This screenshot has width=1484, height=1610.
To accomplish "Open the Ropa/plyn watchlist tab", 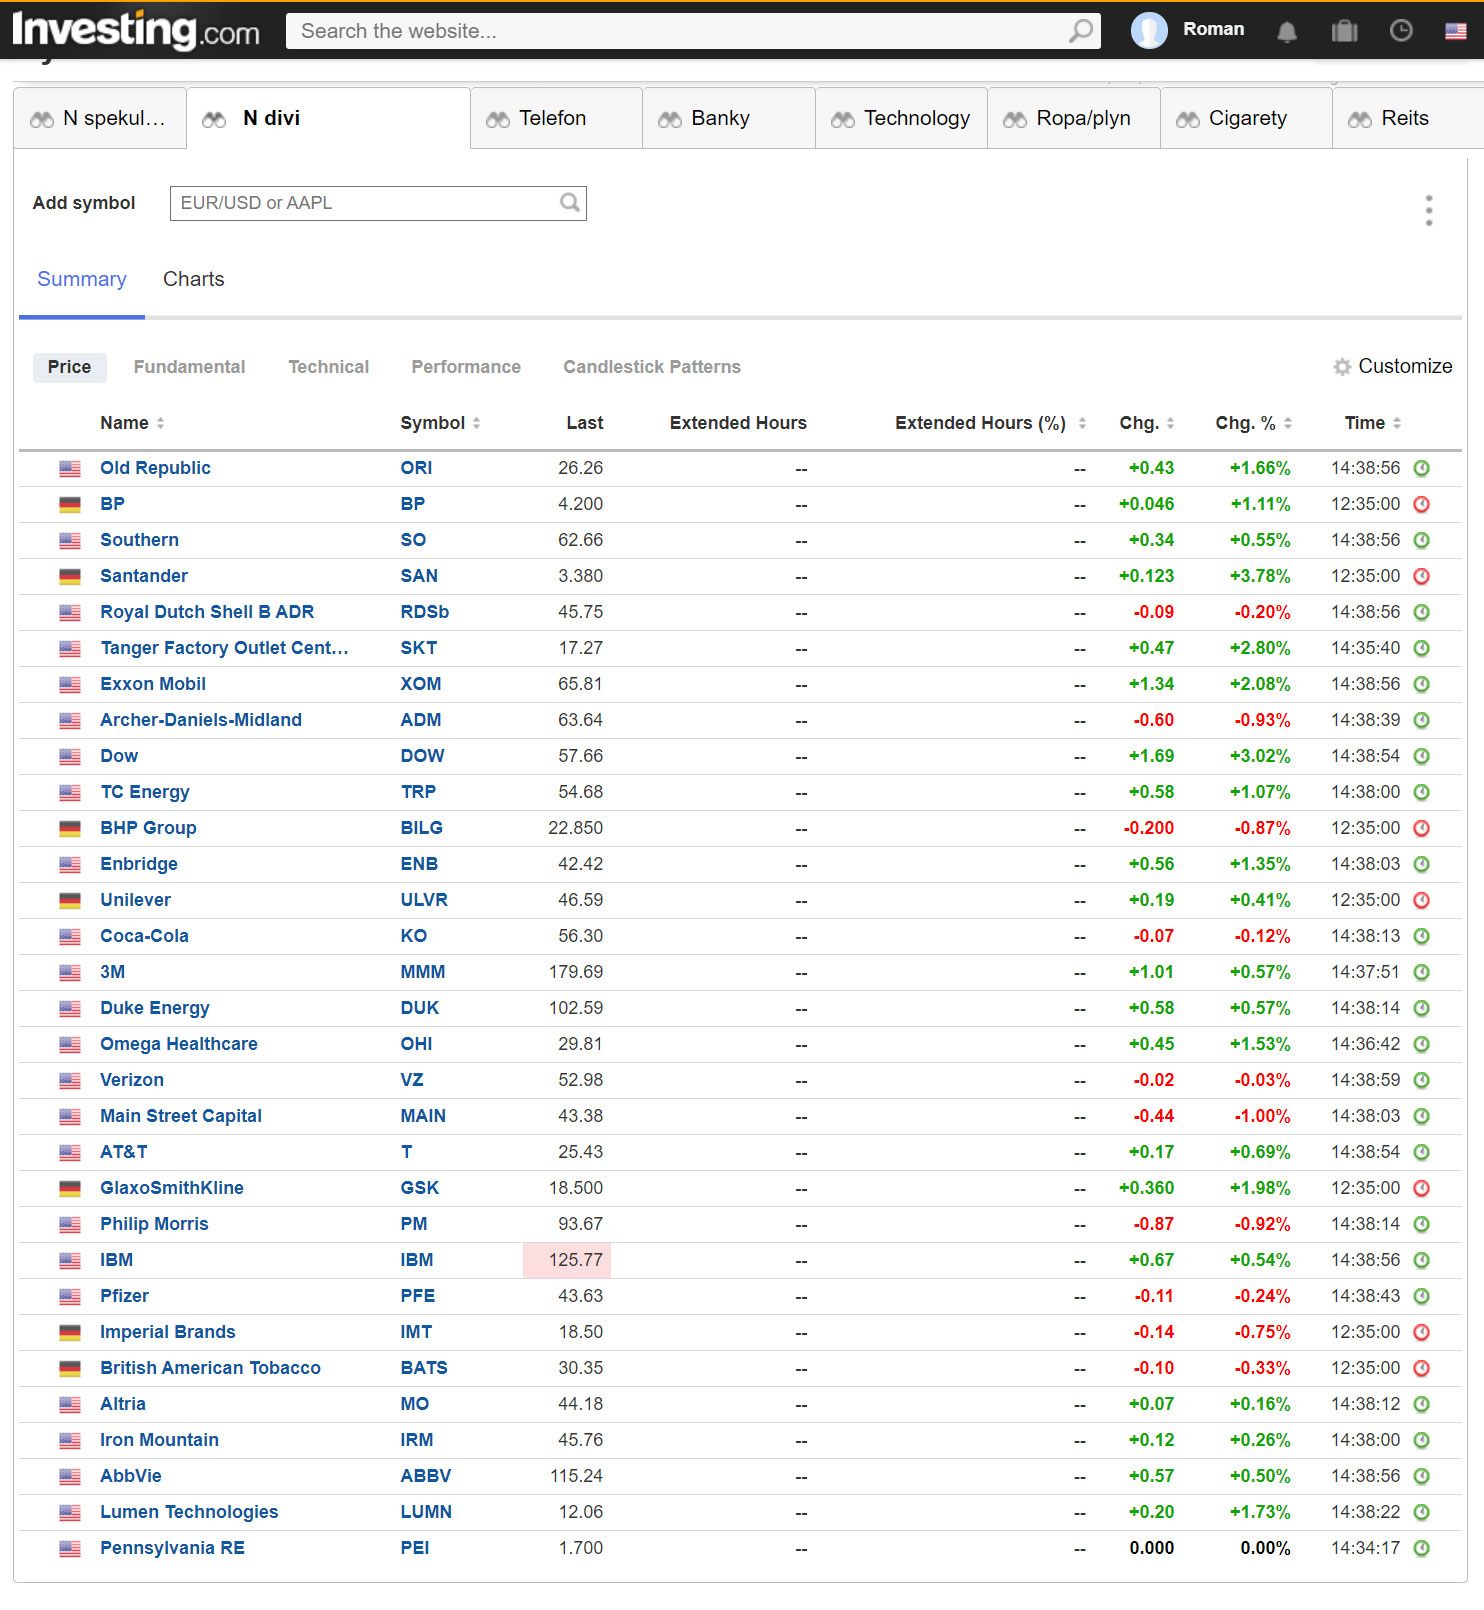I will [x=1074, y=118].
